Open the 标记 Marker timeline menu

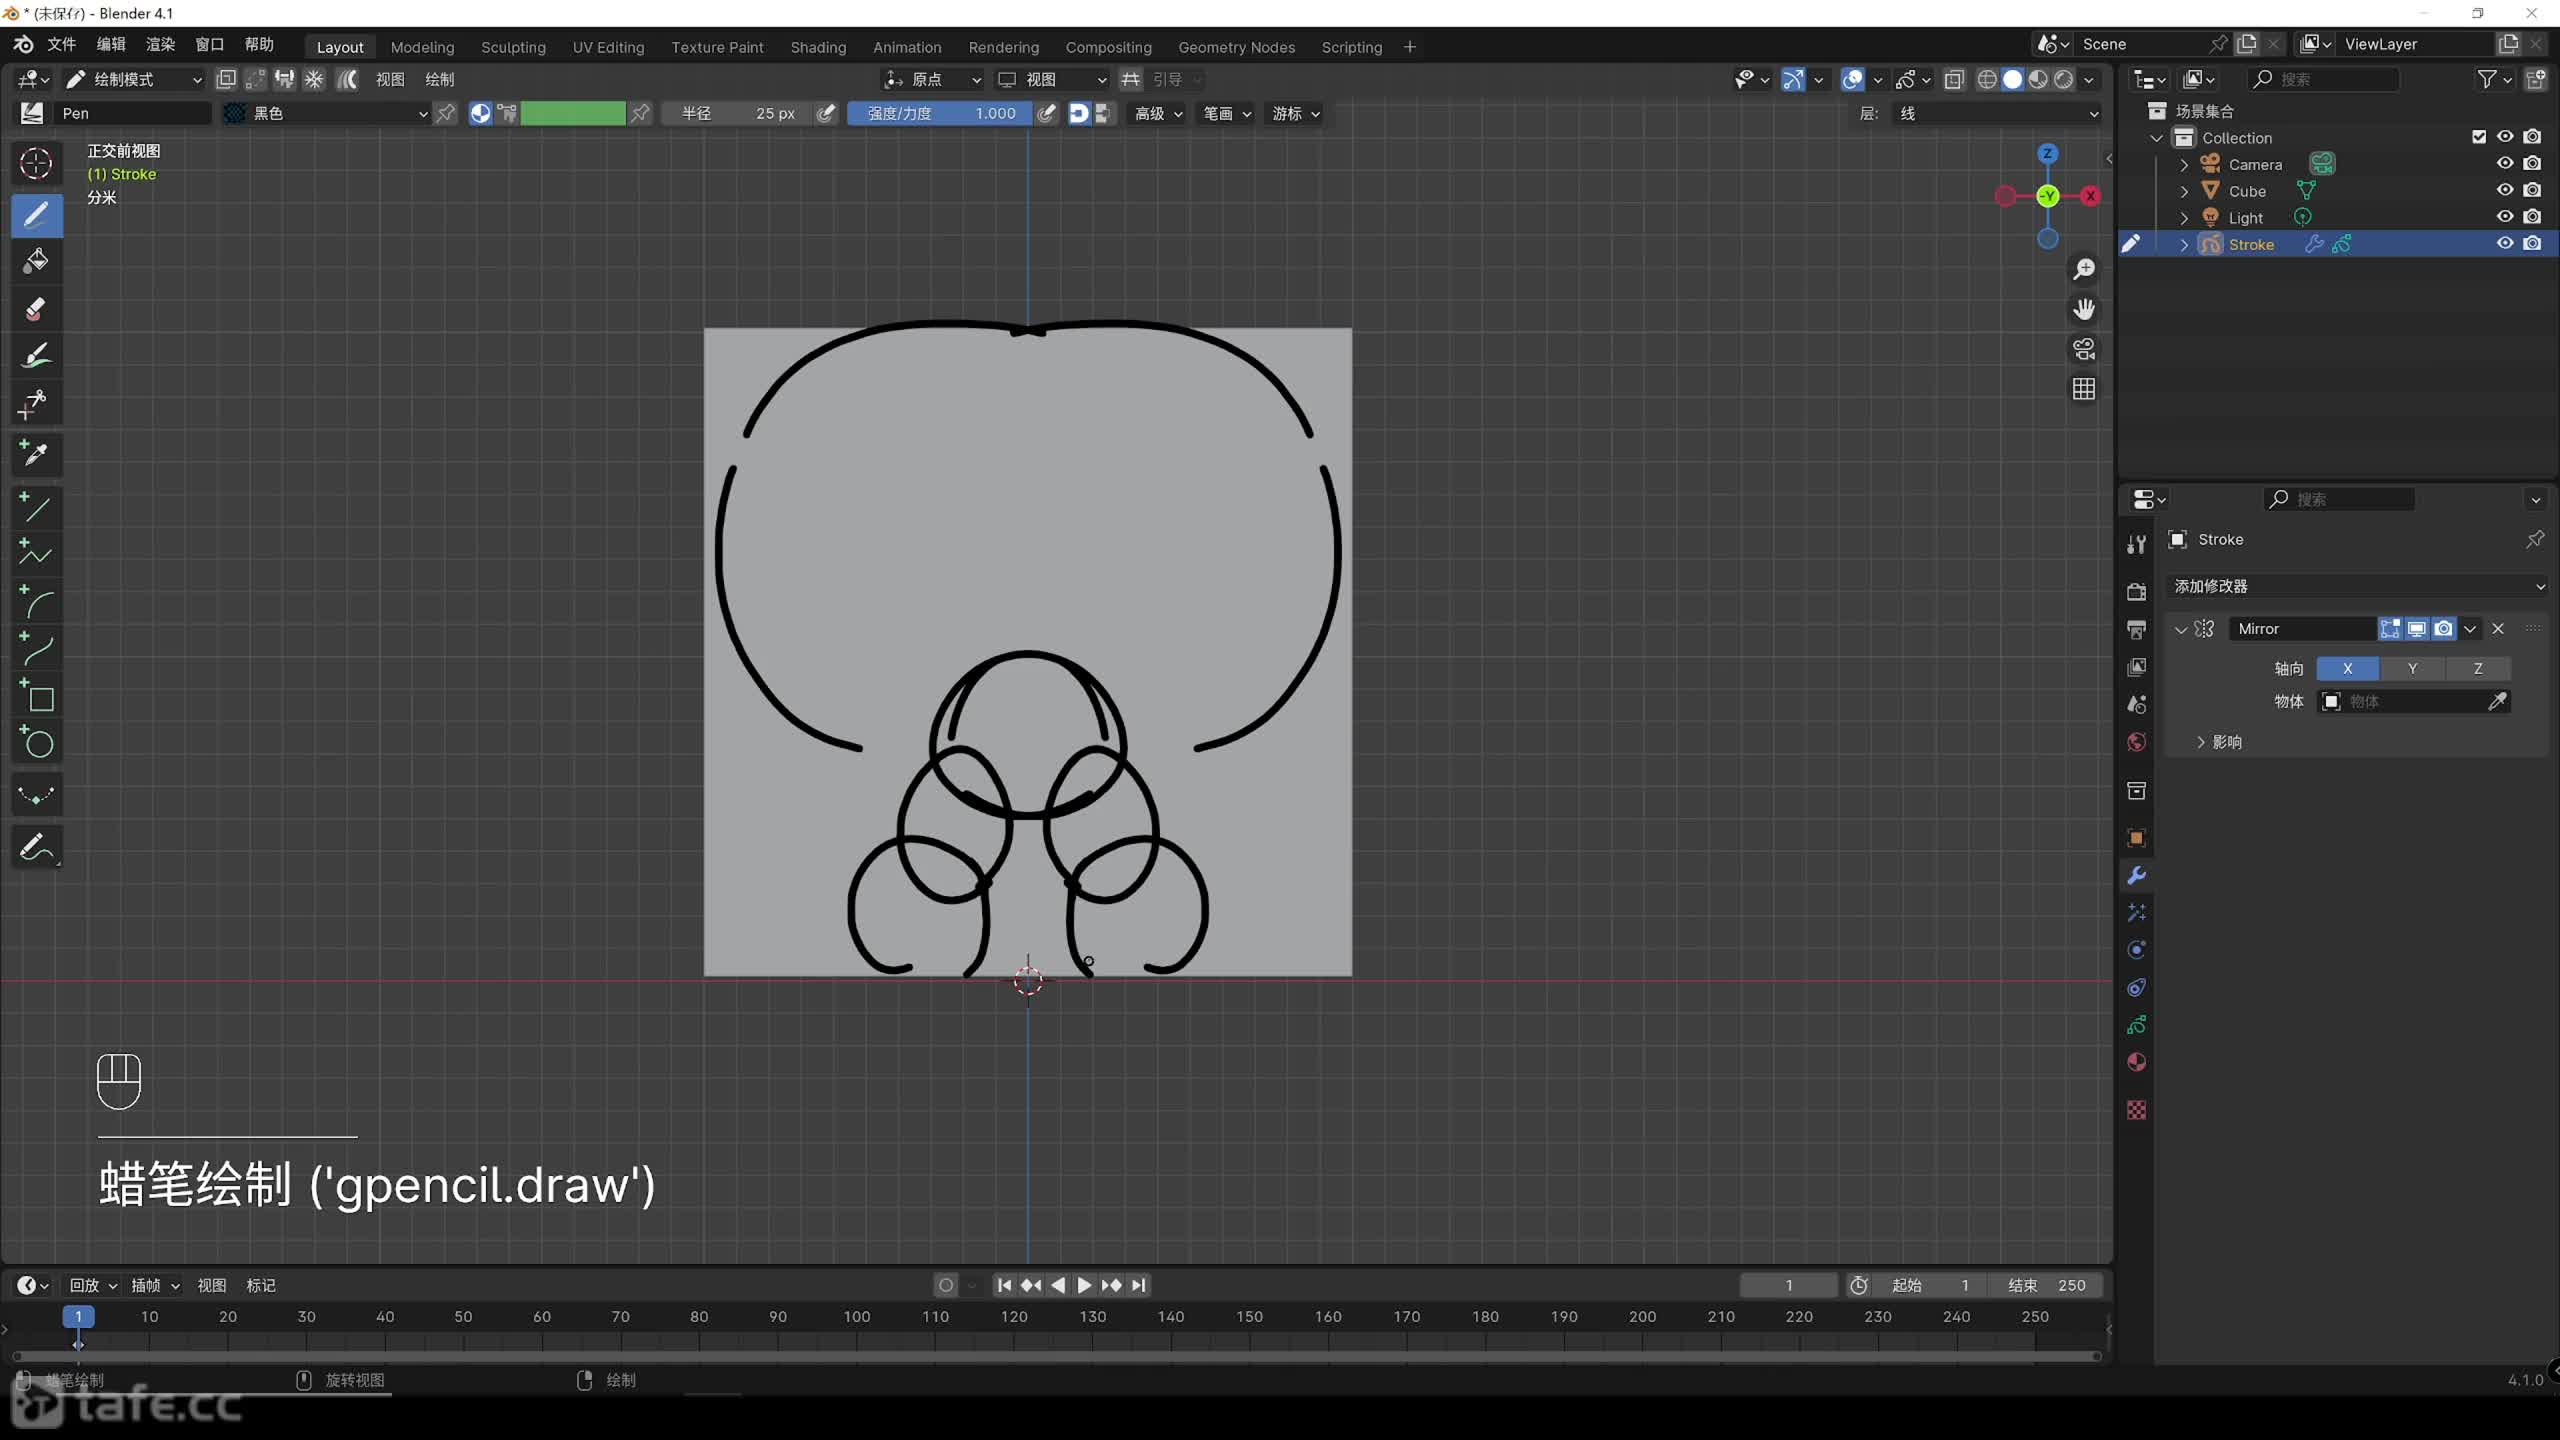point(261,1285)
